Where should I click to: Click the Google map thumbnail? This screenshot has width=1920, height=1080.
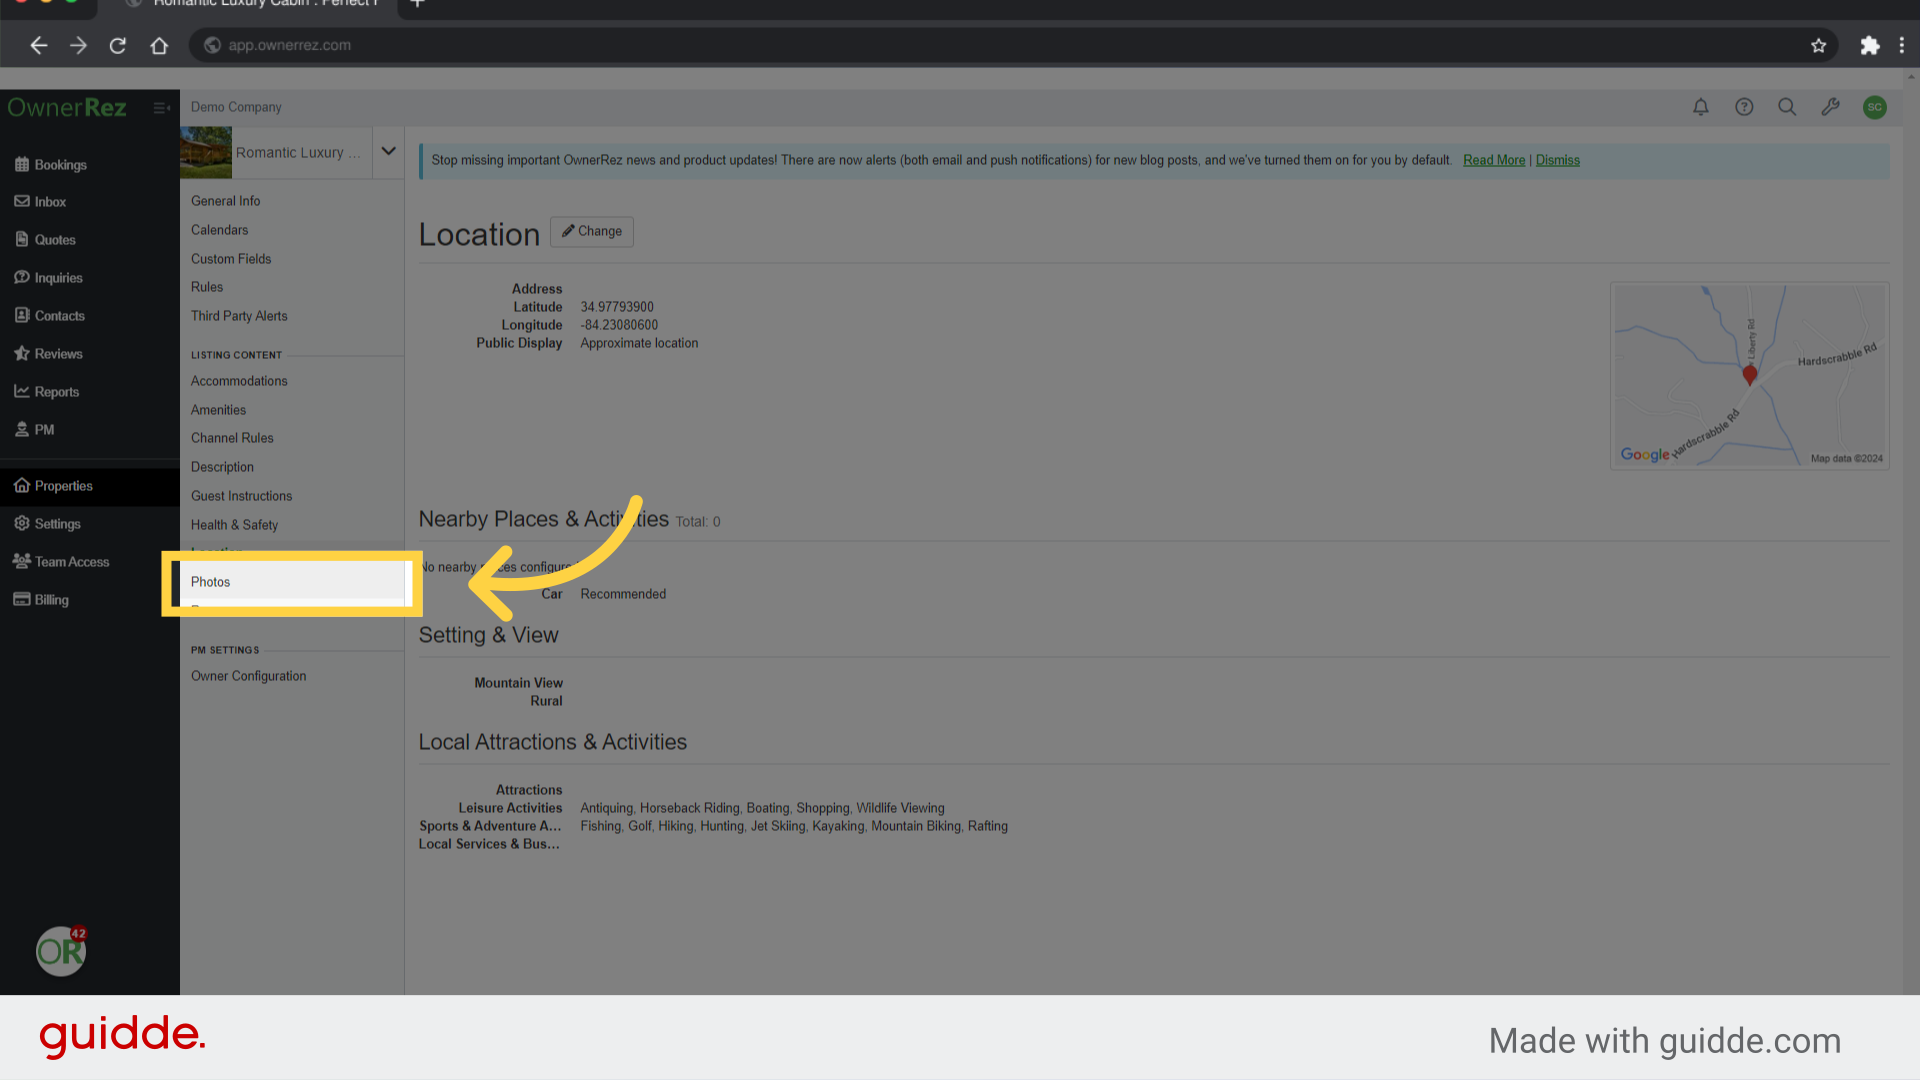pos(1749,376)
